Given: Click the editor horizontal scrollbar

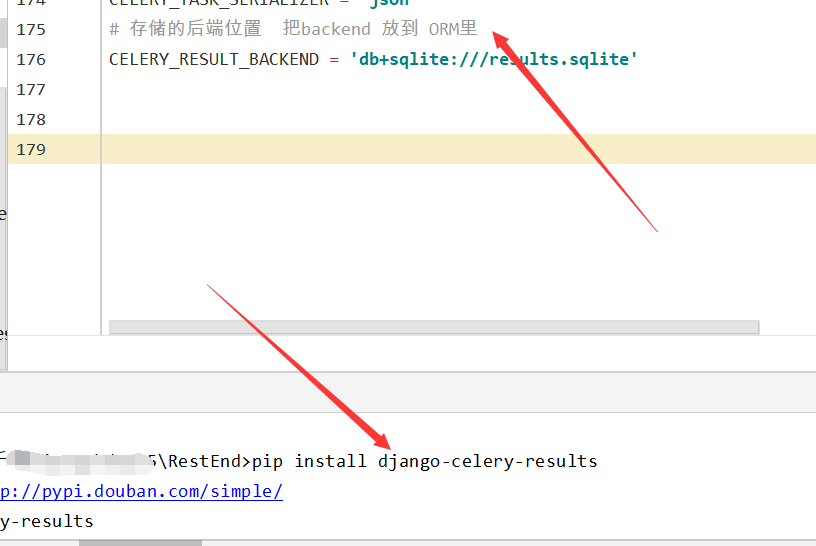Looking at the screenshot, I should click(x=434, y=327).
